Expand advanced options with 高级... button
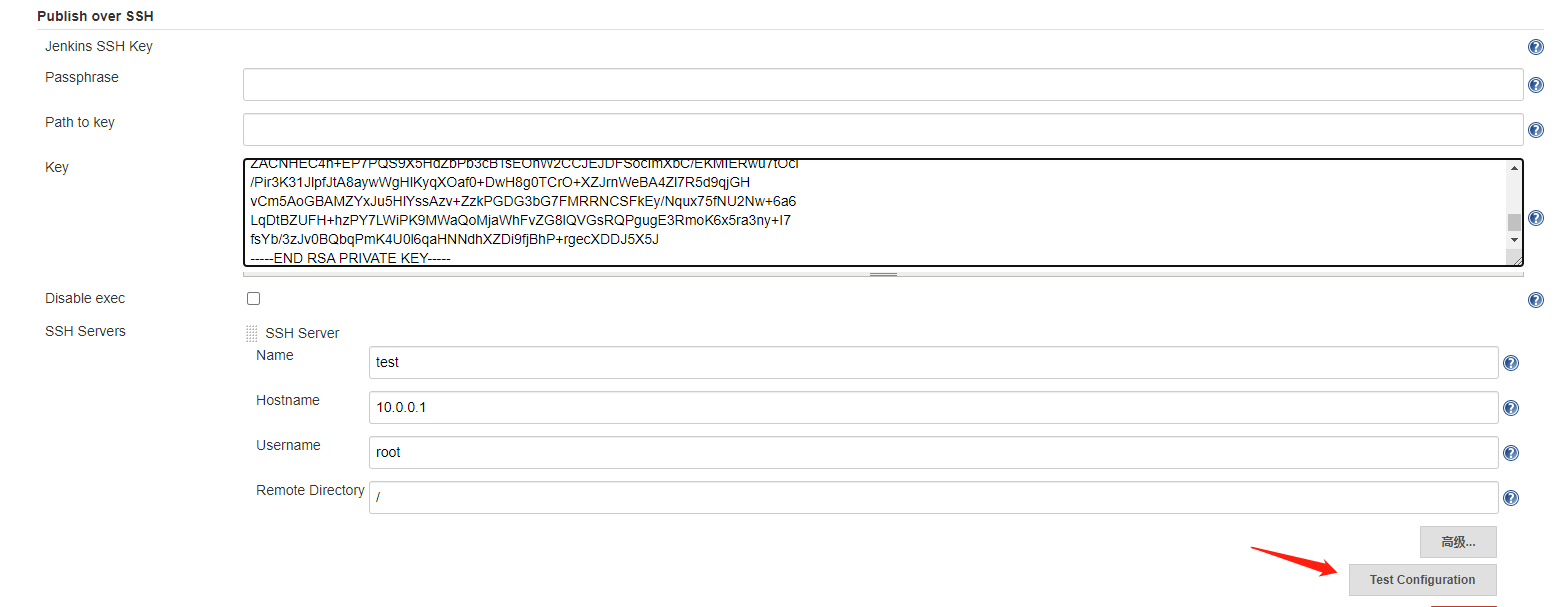 pyautogui.click(x=1458, y=542)
